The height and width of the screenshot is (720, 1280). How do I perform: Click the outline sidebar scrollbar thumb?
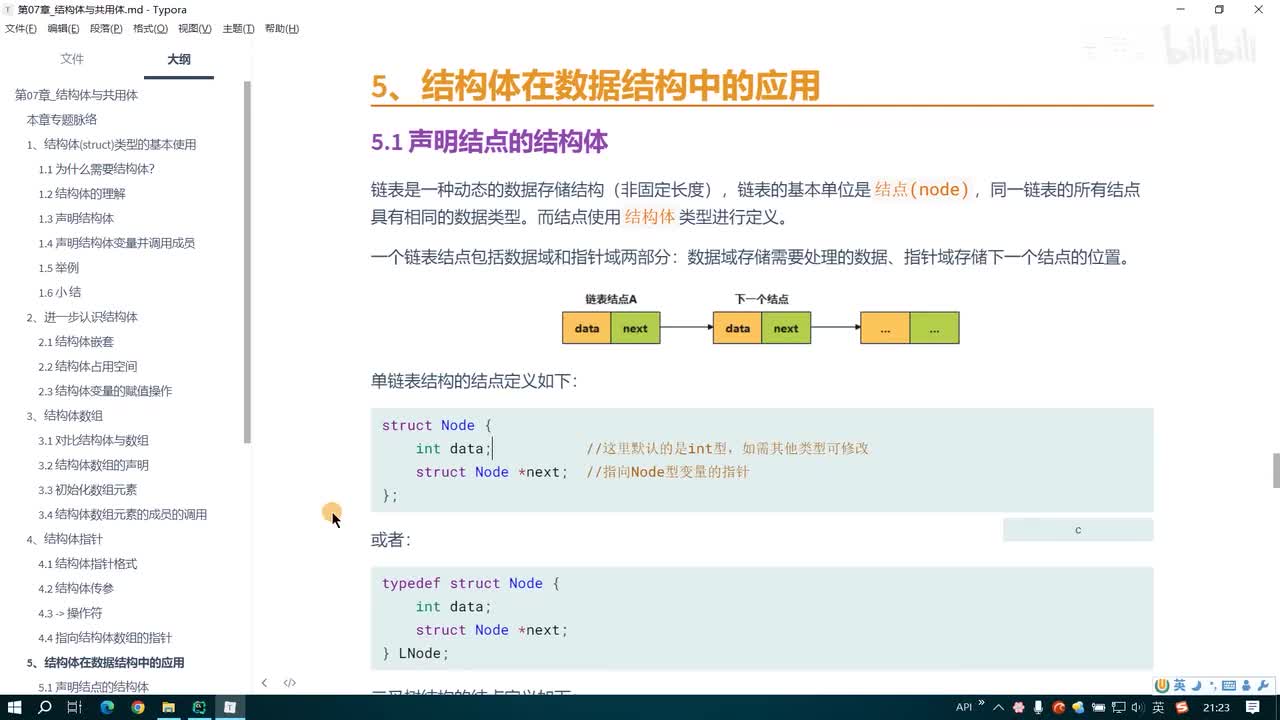[x=247, y=262]
